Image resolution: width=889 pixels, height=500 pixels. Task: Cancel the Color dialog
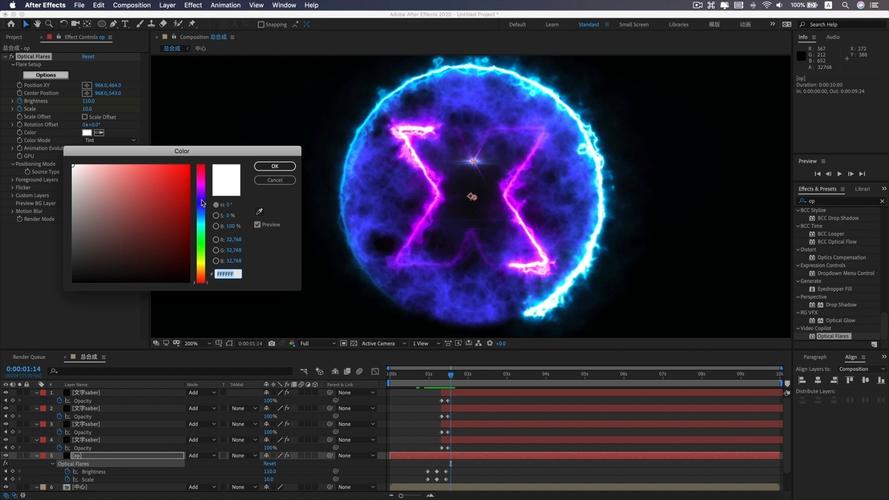pyautogui.click(x=274, y=180)
